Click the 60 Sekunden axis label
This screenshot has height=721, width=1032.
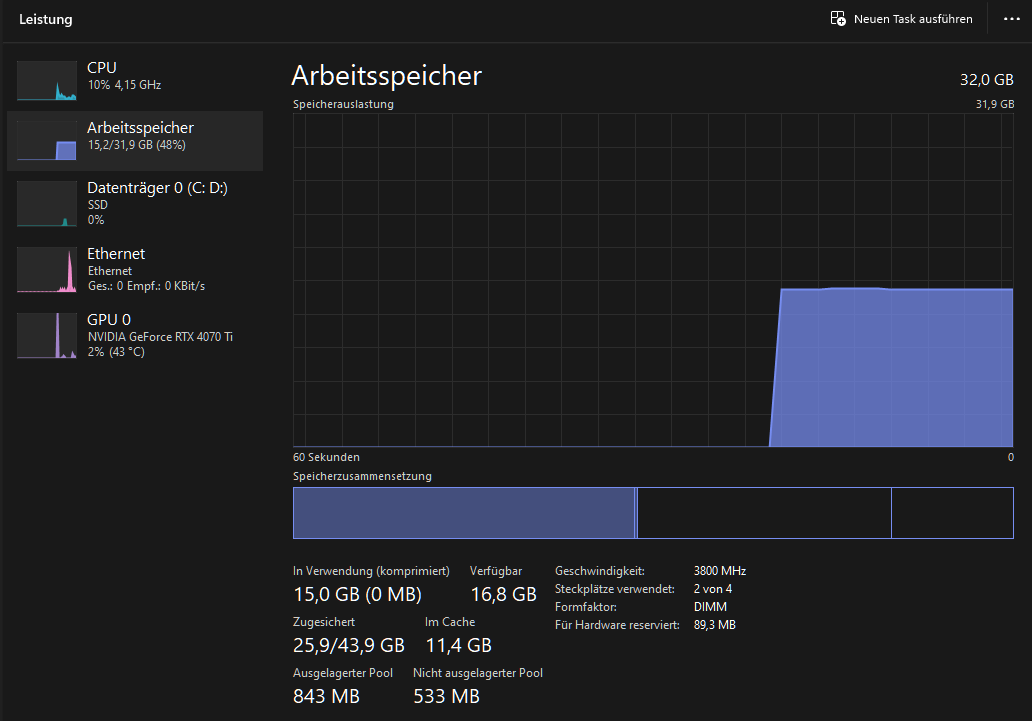326,457
